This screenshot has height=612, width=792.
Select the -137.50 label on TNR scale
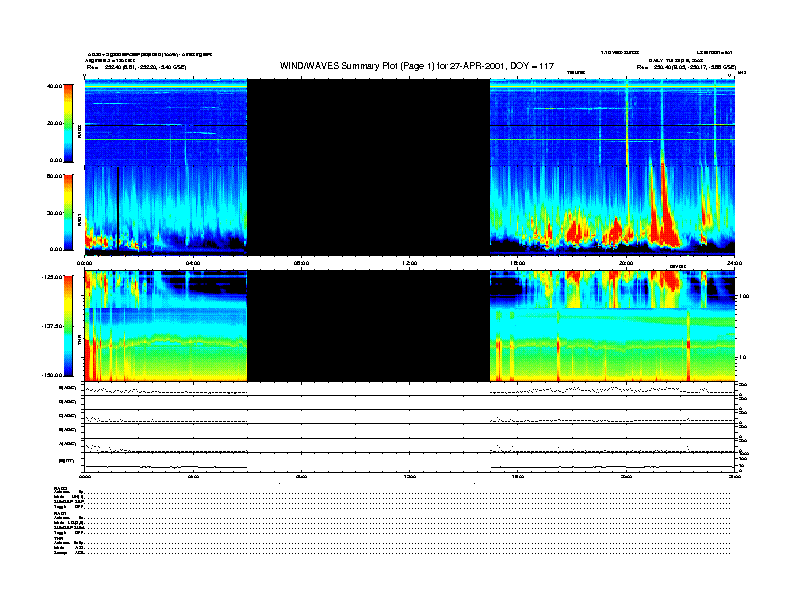pos(53,326)
